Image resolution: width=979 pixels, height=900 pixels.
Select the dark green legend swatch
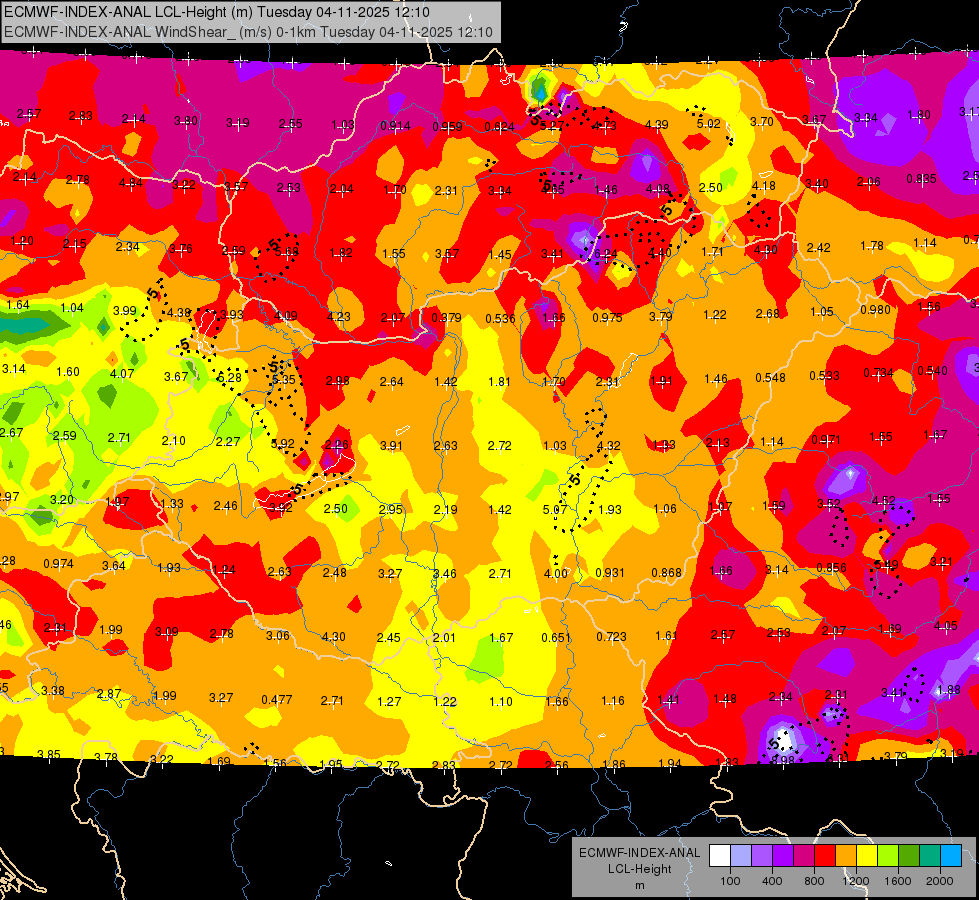point(908,856)
